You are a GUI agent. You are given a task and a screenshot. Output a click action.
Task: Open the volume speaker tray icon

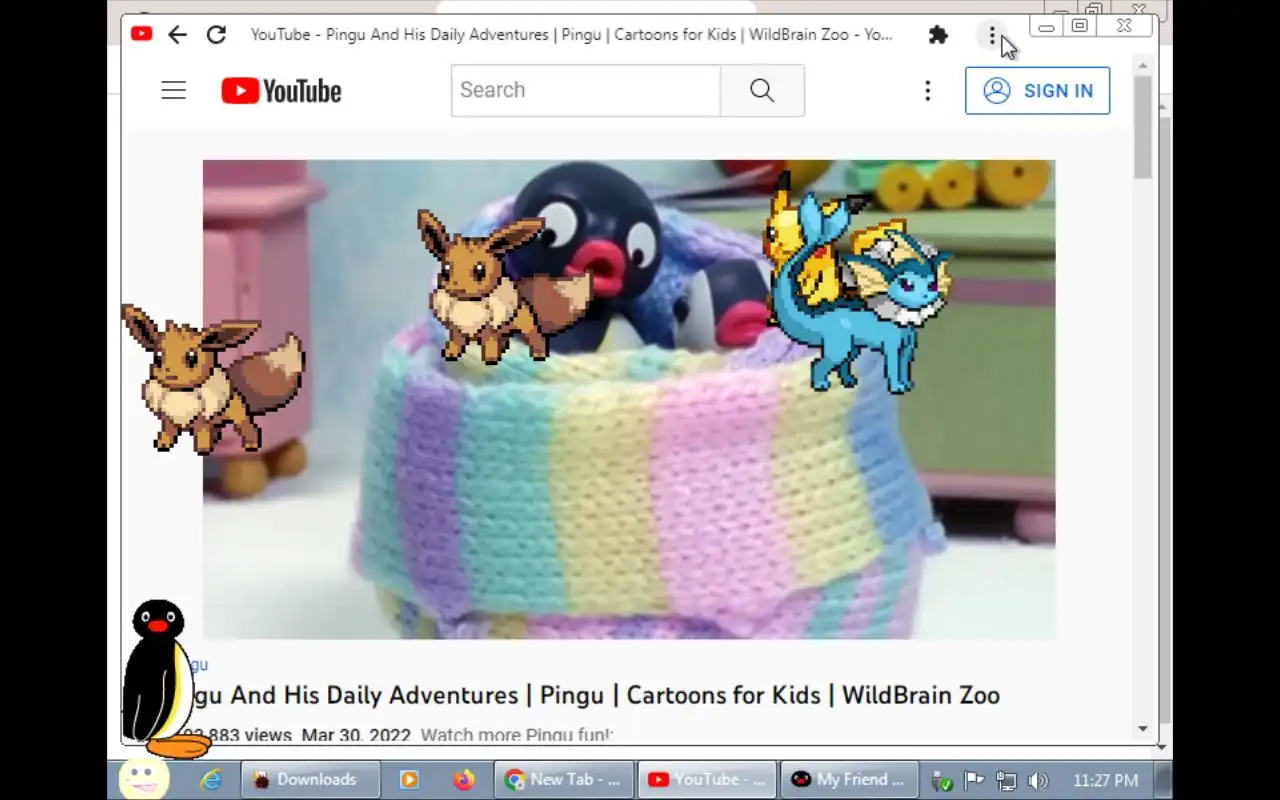pyautogui.click(x=1038, y=781)
